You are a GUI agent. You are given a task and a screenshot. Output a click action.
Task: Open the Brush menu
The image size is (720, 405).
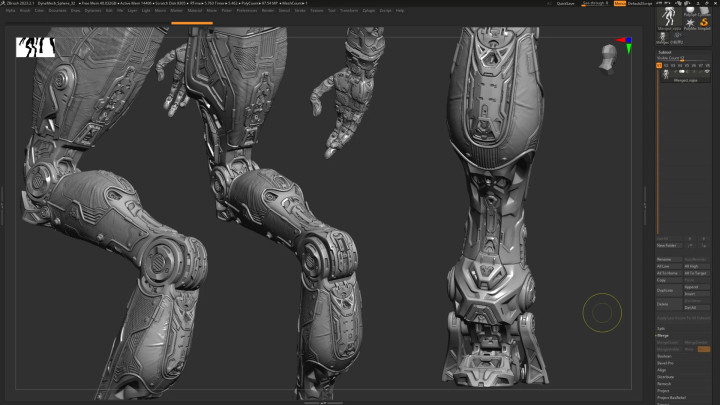[25, 10]
